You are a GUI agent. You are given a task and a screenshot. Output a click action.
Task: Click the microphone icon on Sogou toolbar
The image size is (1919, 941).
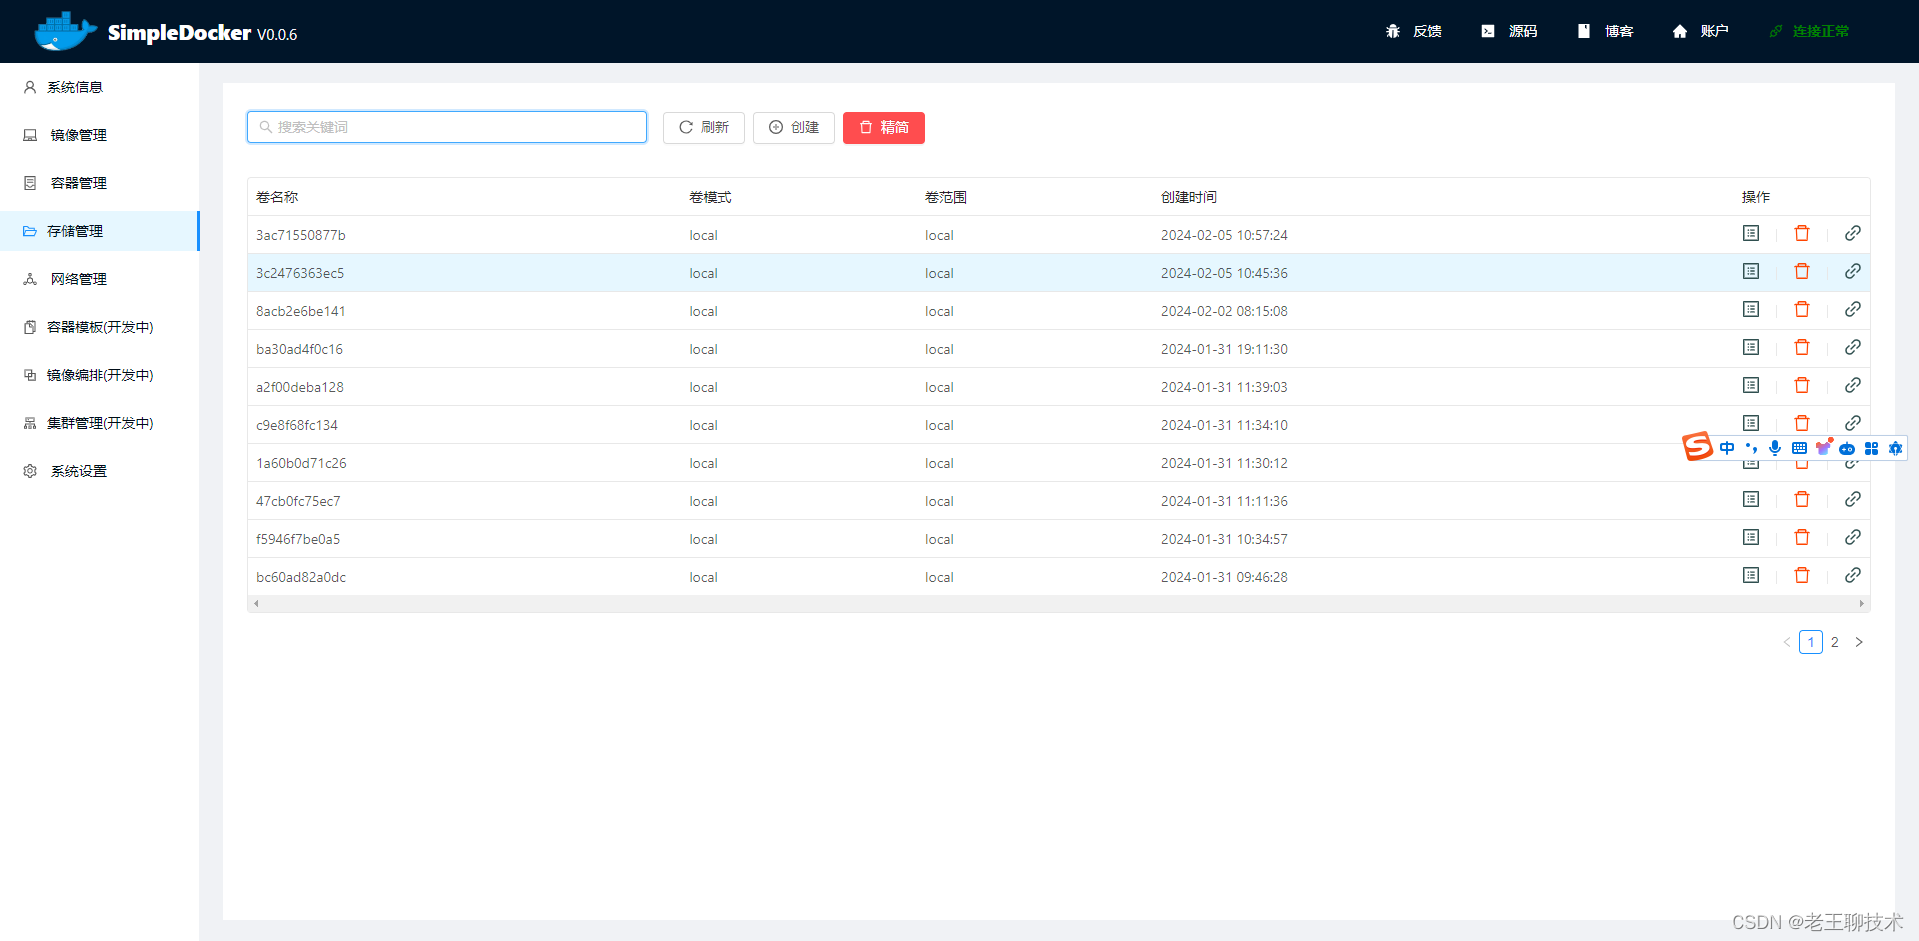(x=1775, y=448)
